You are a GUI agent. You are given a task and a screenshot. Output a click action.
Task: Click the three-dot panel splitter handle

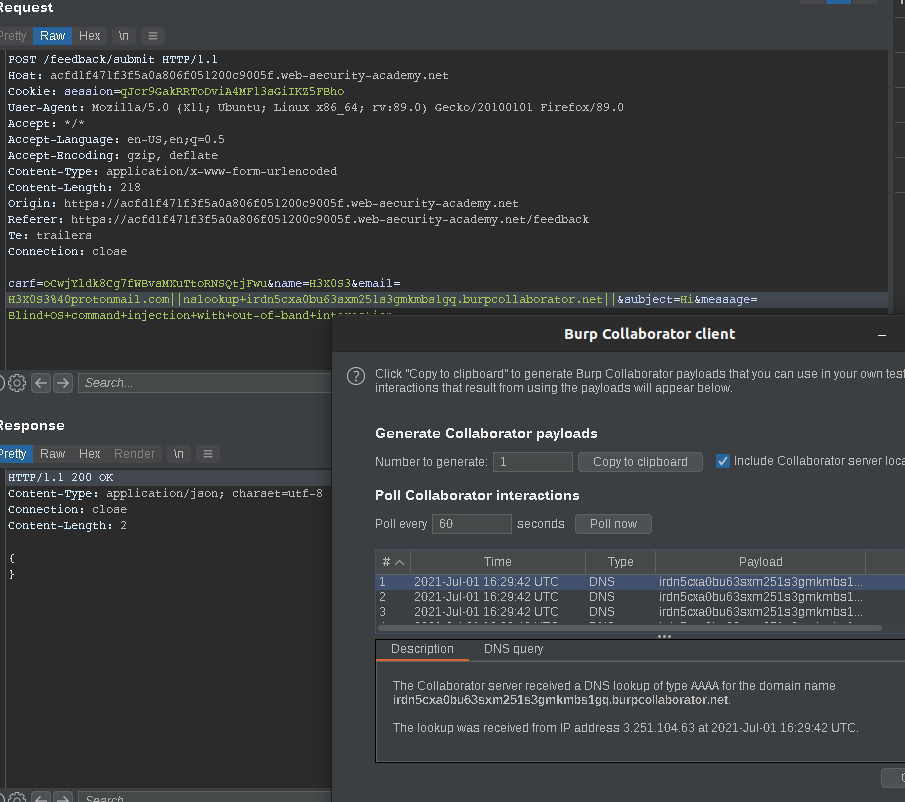pyautogui.click(x=664, y=636)
